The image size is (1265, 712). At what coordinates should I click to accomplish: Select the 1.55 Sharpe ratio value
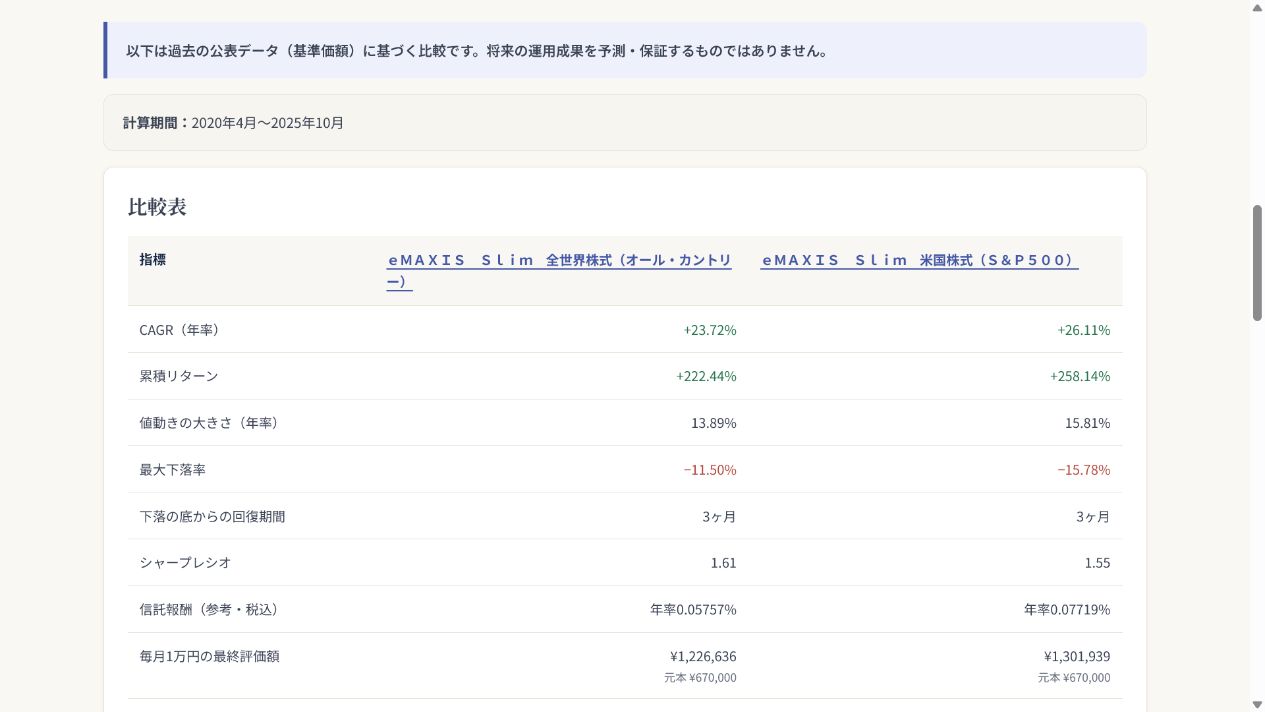click(1098, 563)
